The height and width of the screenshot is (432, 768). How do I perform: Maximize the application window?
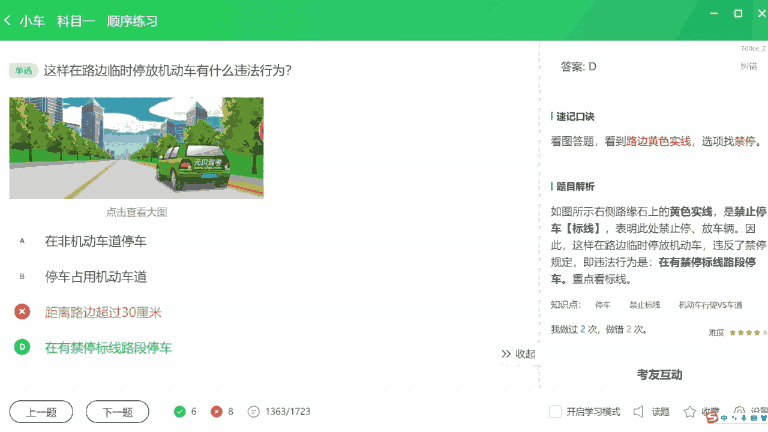[x=738, y=13]
